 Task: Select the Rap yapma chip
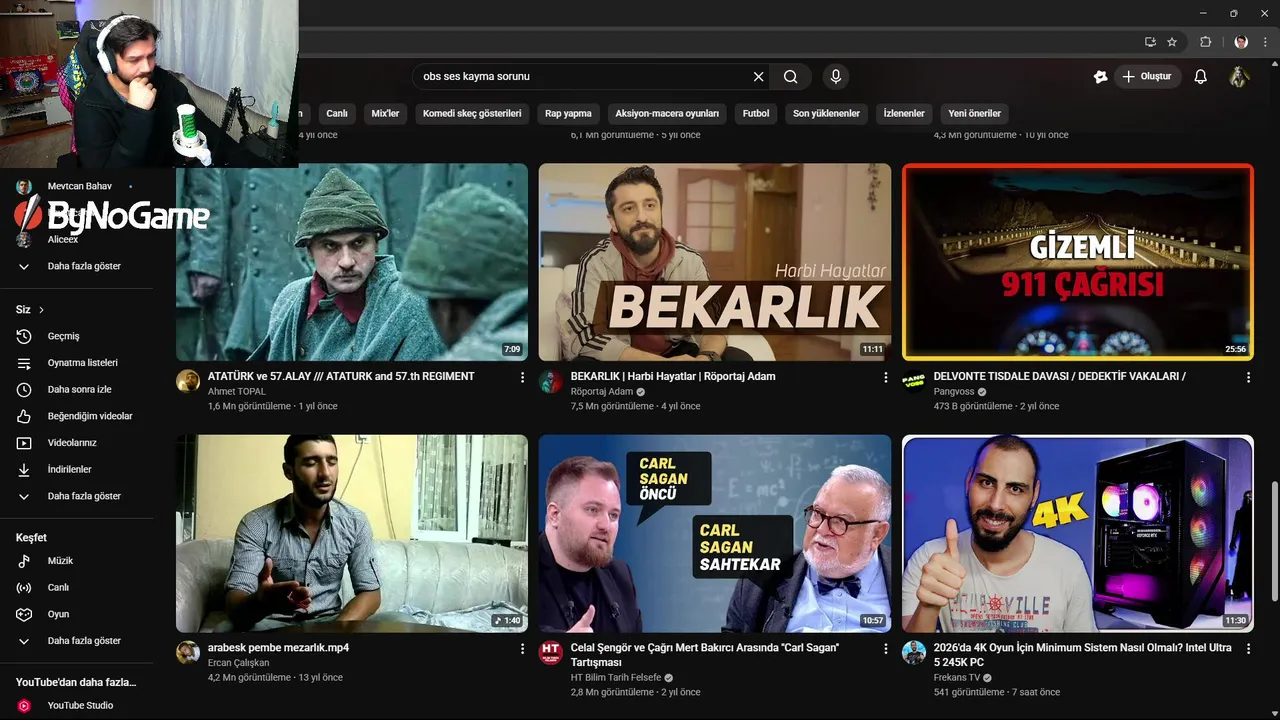[568, 113]
